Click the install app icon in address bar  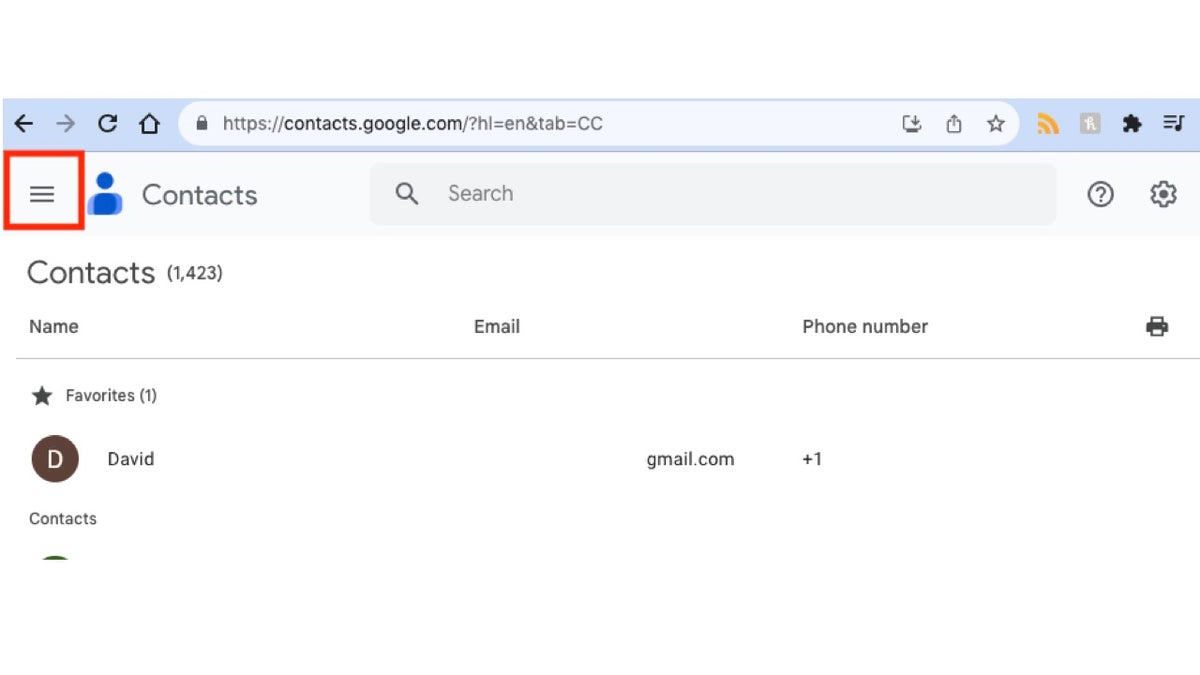pos(912,124)
